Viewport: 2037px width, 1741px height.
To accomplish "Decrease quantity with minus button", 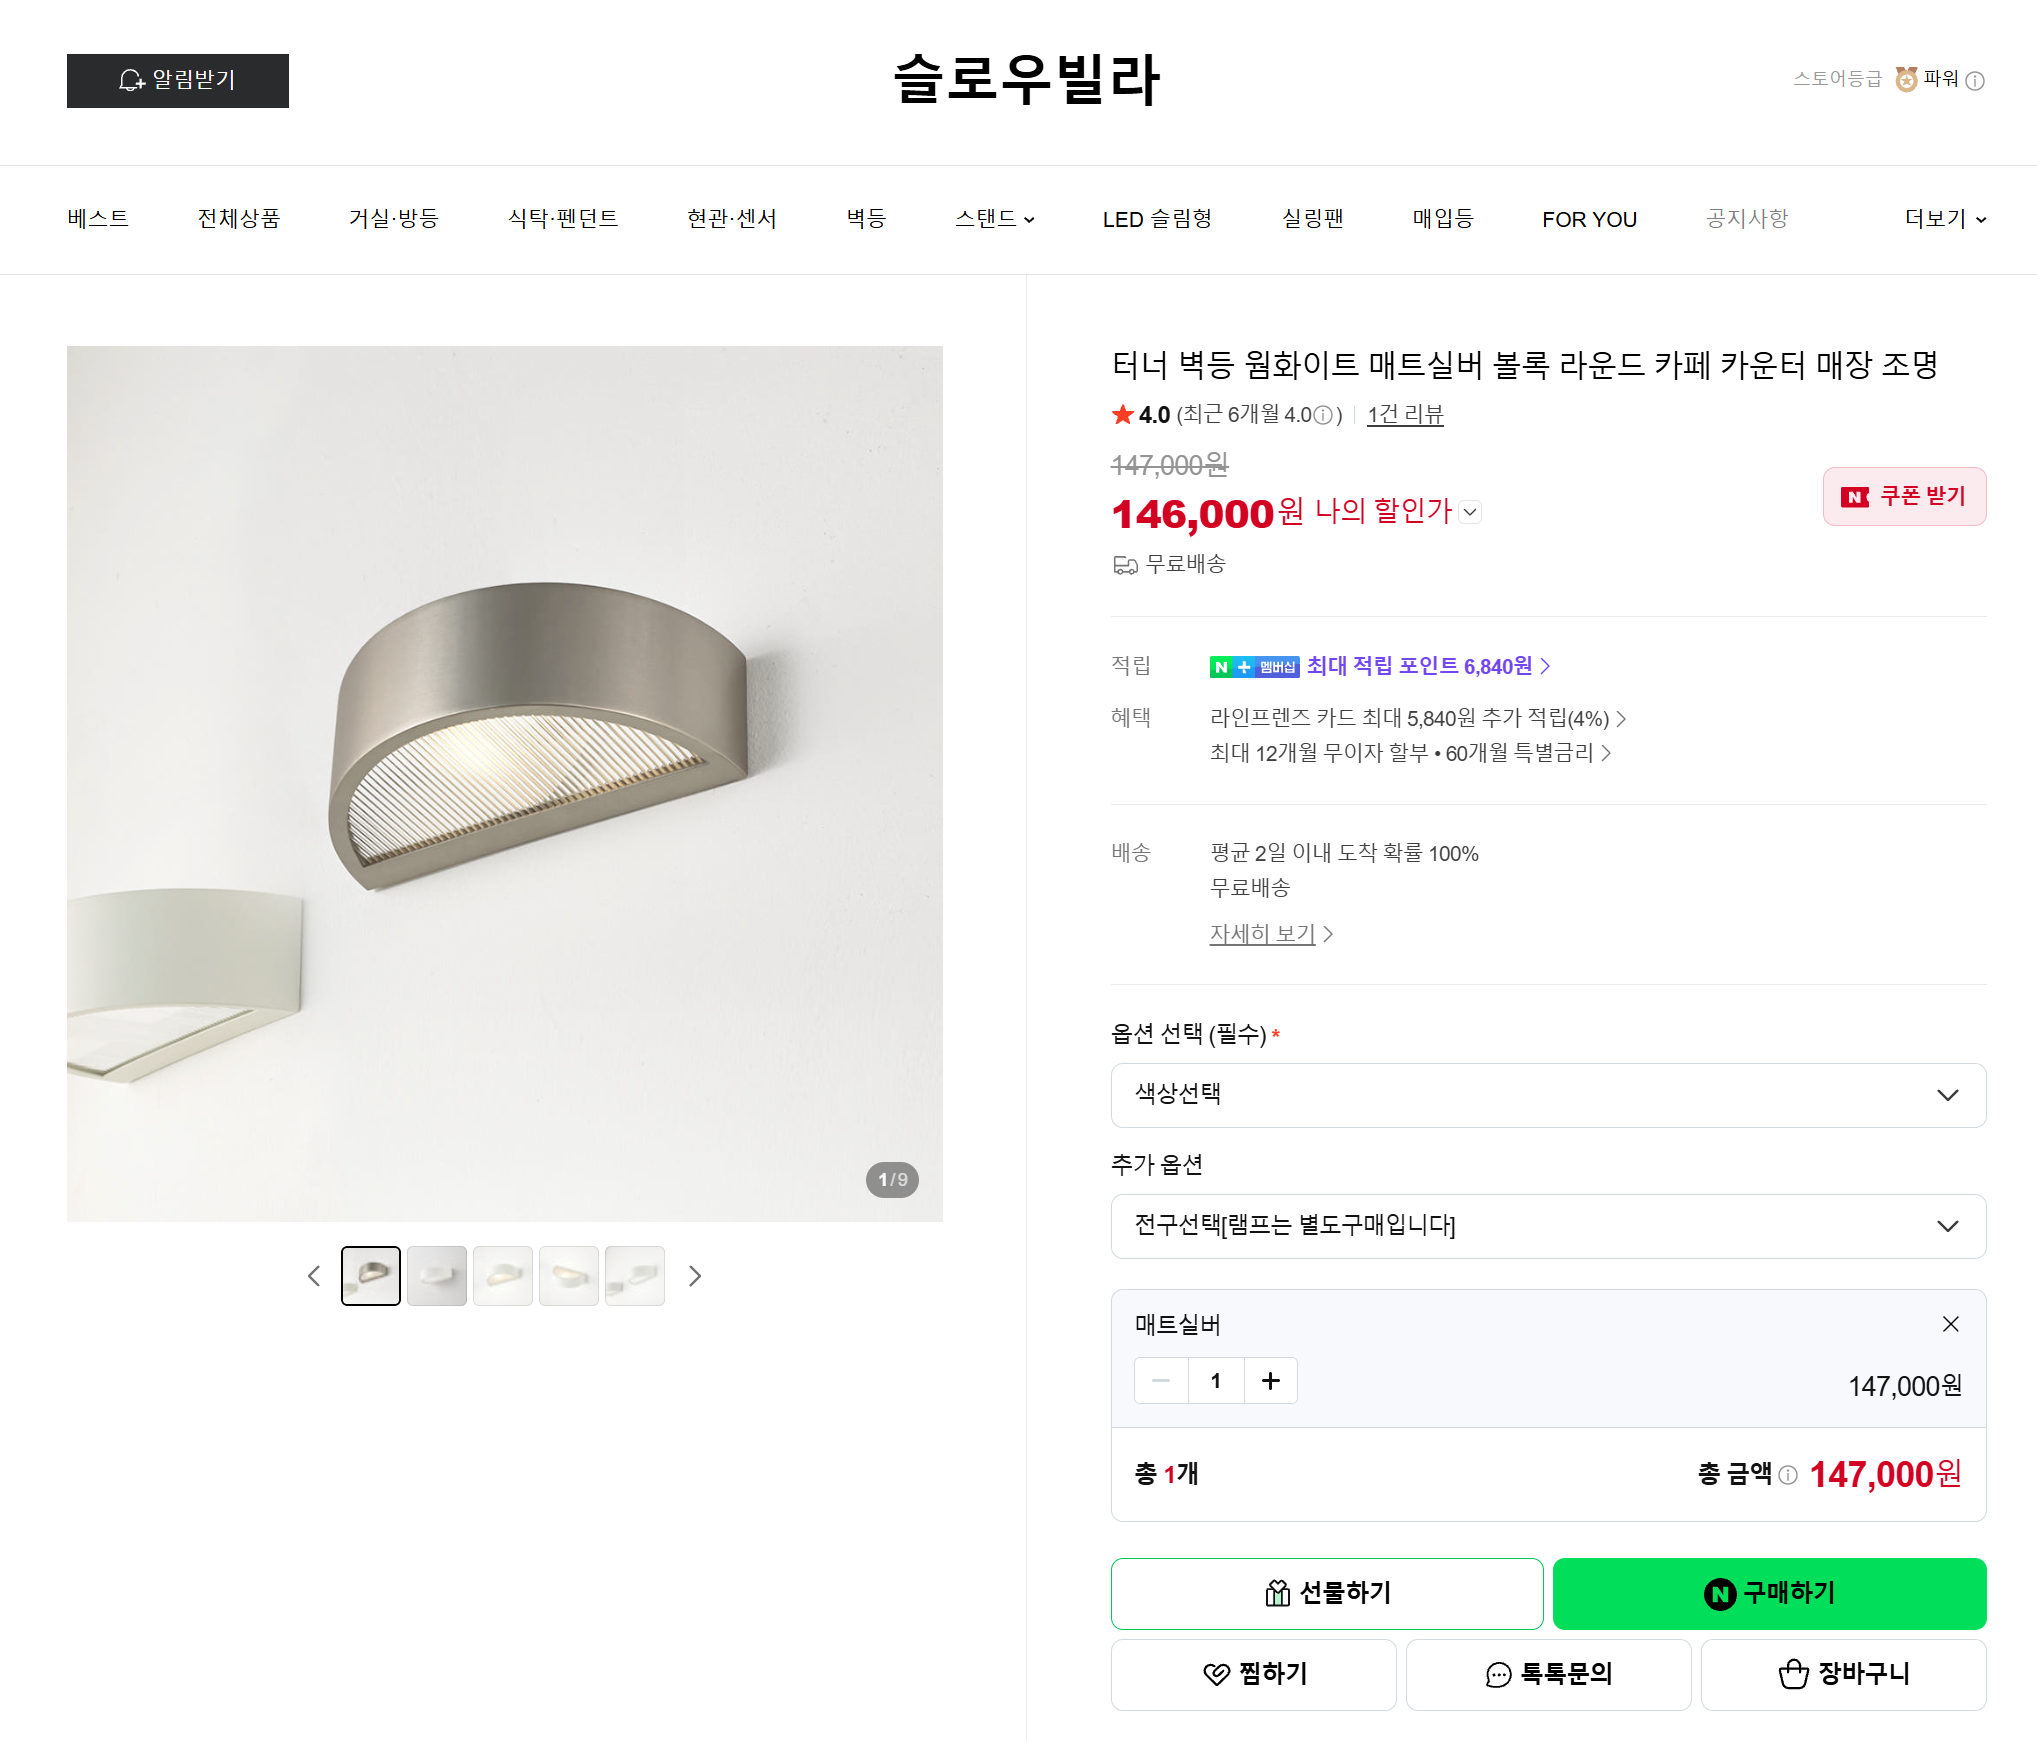I will click(1161, 1381).
